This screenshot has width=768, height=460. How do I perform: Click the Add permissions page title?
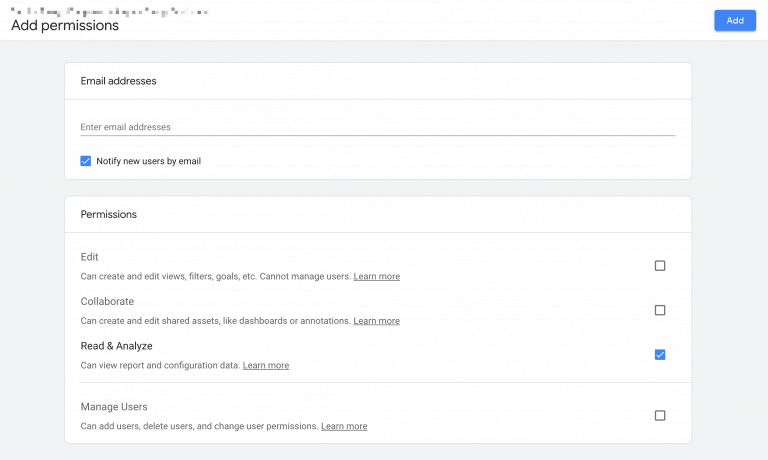click(65, 26)
